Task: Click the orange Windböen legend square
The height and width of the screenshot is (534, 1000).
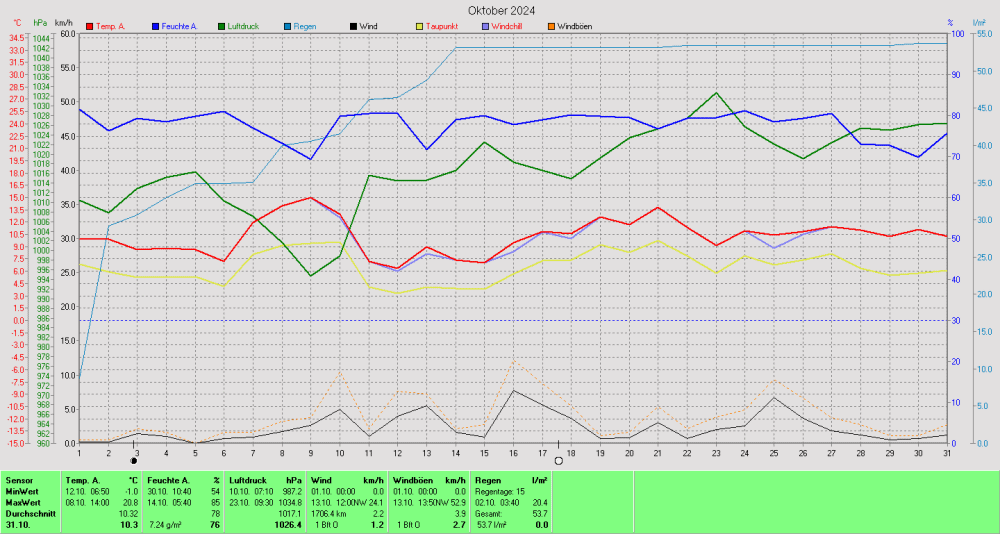Action: point(550,25)
